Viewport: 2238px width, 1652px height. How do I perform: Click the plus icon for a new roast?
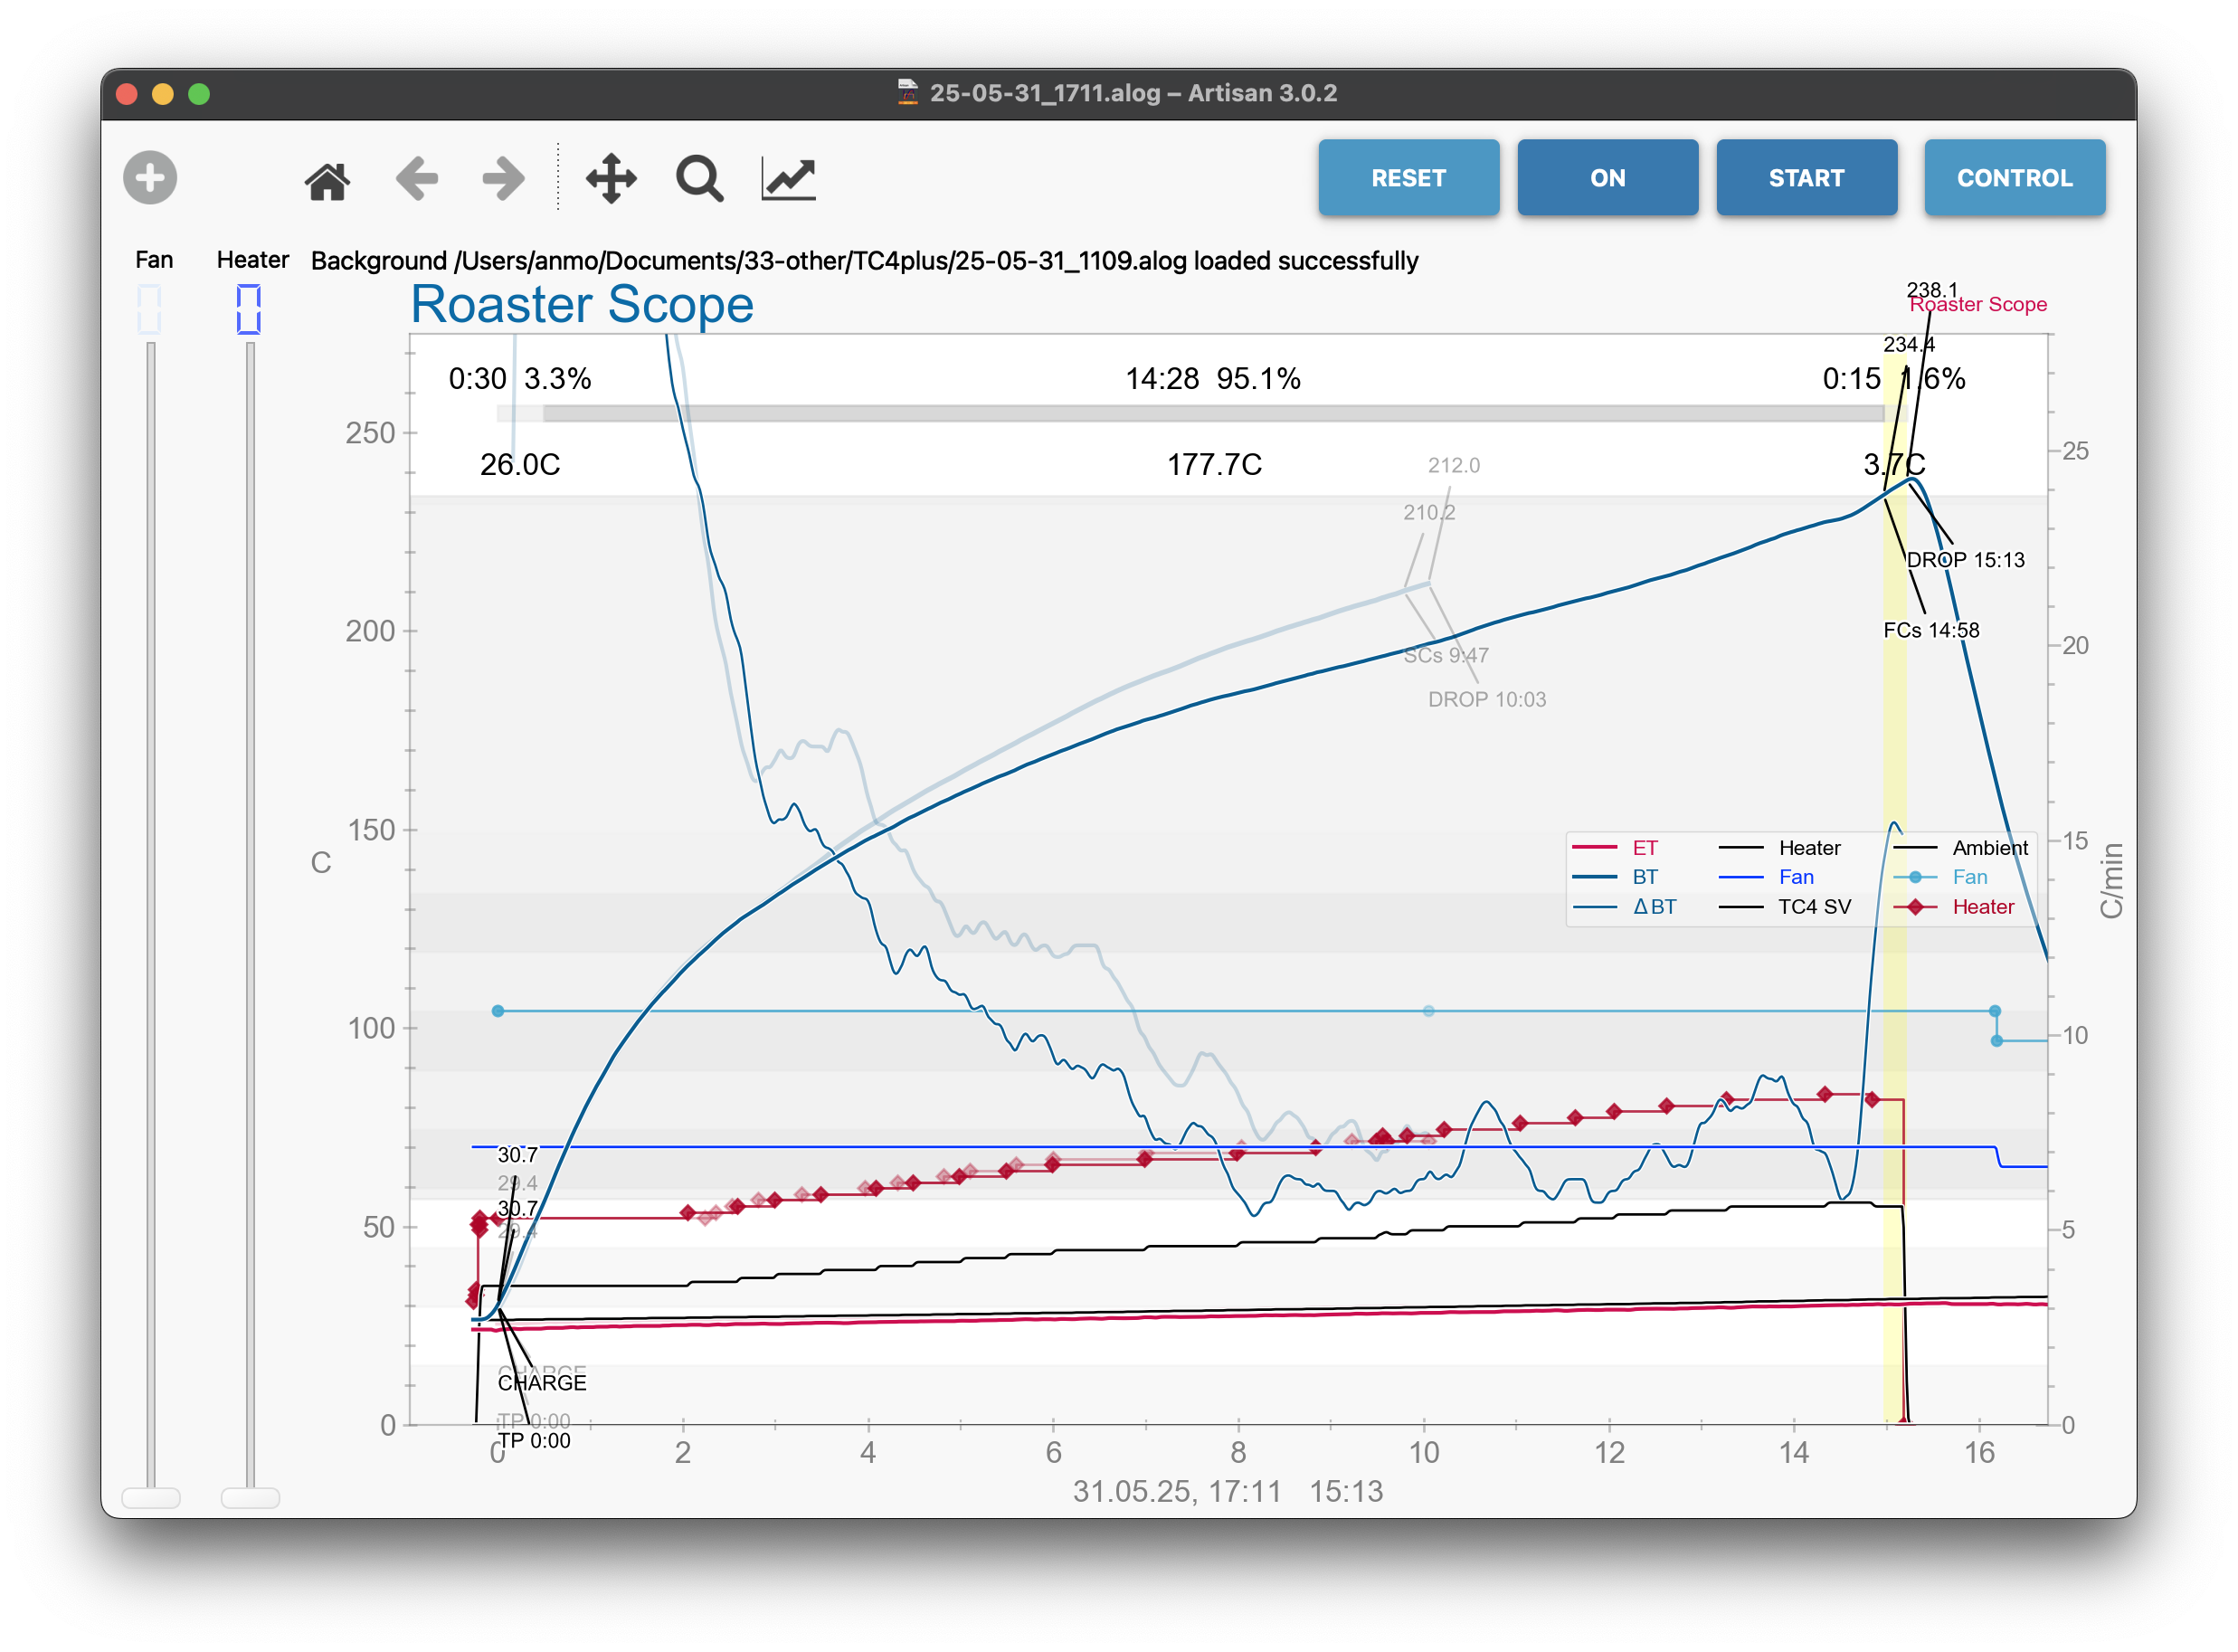pos(150,178)
